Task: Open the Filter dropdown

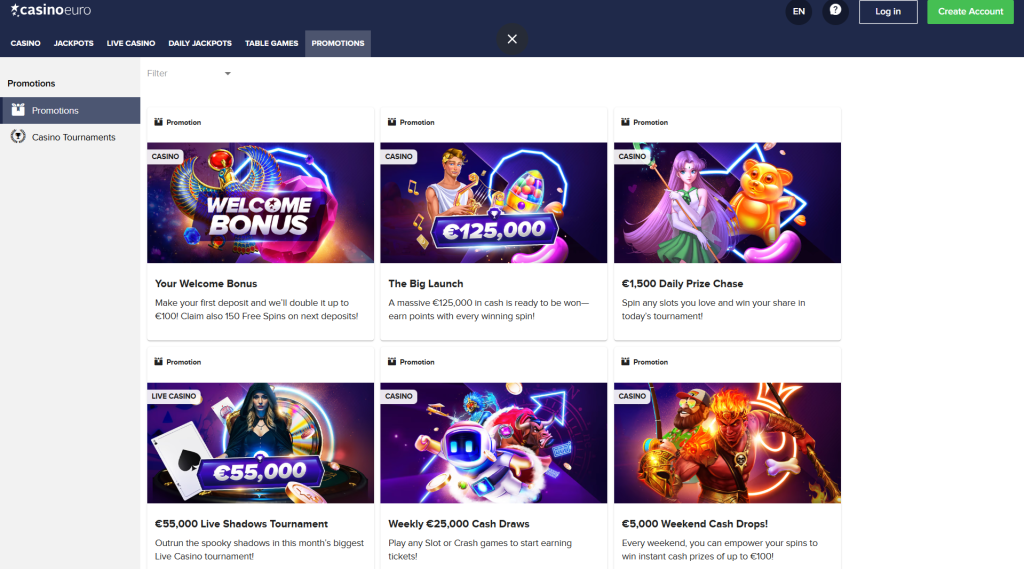Action: (x=188, y=73)
